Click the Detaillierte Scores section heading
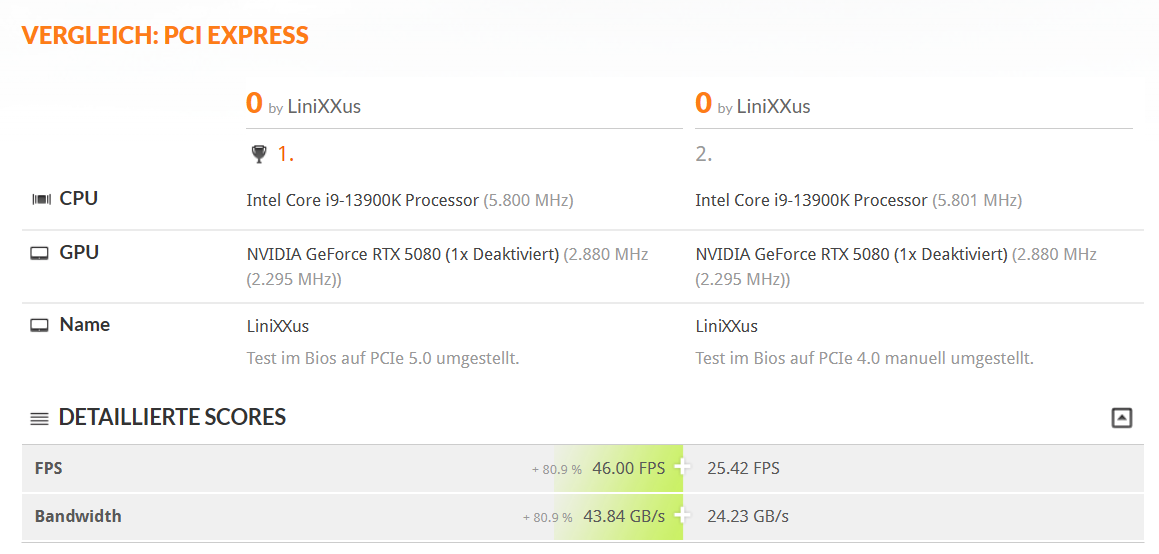The image size is (1159, 554). (x=172, y=417)
